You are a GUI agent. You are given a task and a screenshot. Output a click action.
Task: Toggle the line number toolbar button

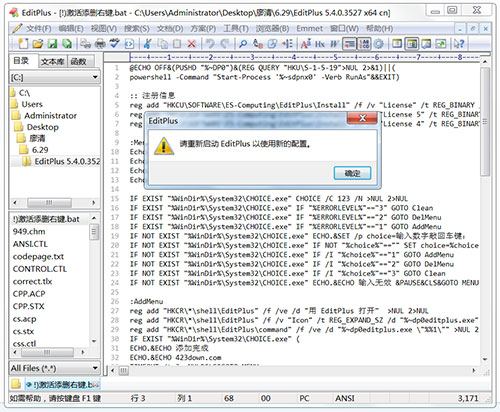pos(364,44)
